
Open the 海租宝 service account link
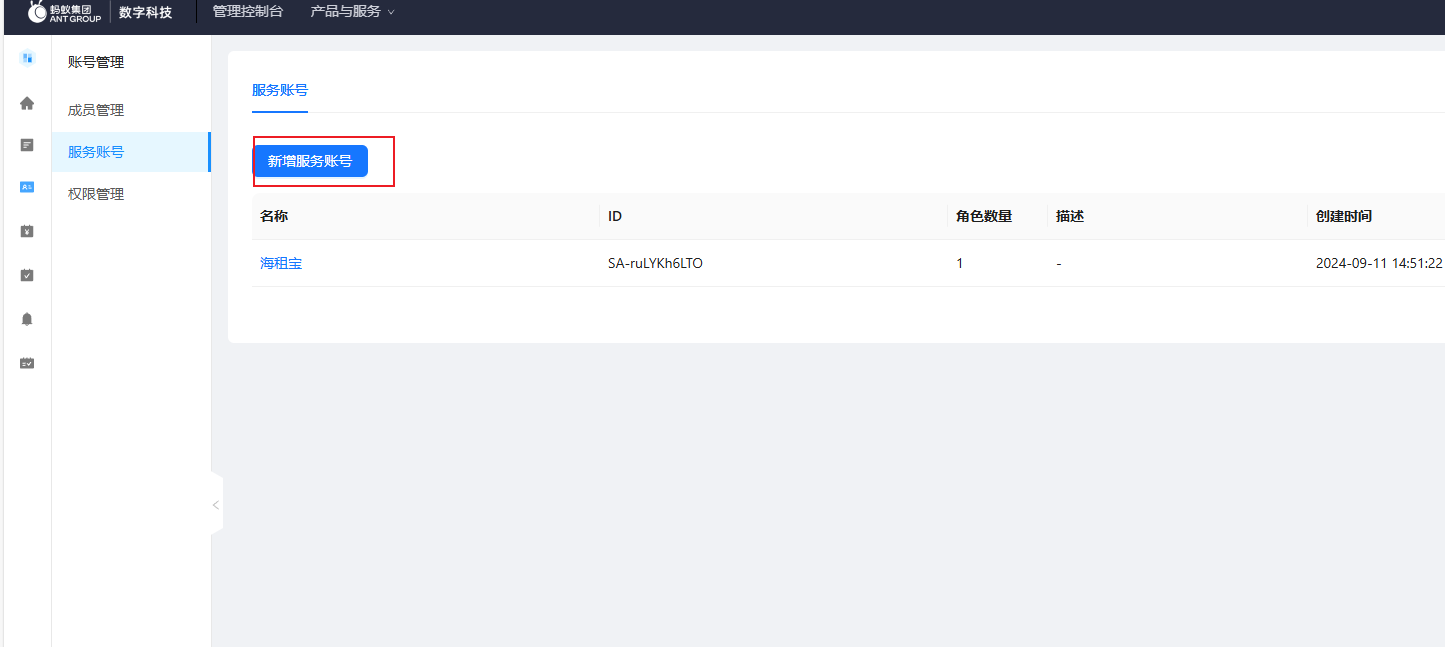281,263
